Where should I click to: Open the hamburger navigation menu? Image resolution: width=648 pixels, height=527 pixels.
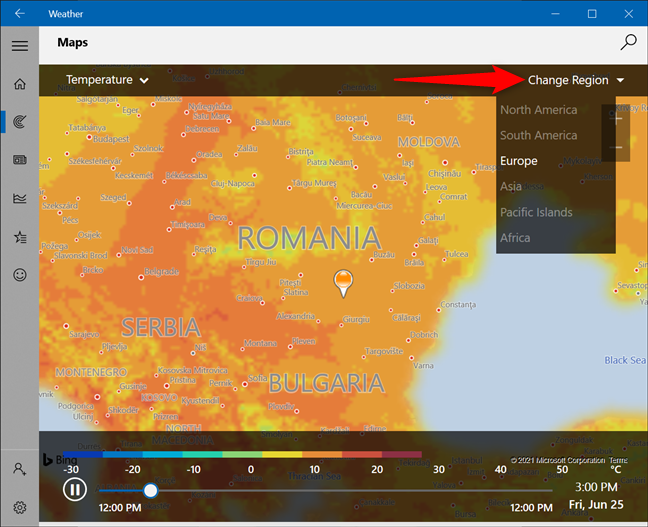pos(19,45)
